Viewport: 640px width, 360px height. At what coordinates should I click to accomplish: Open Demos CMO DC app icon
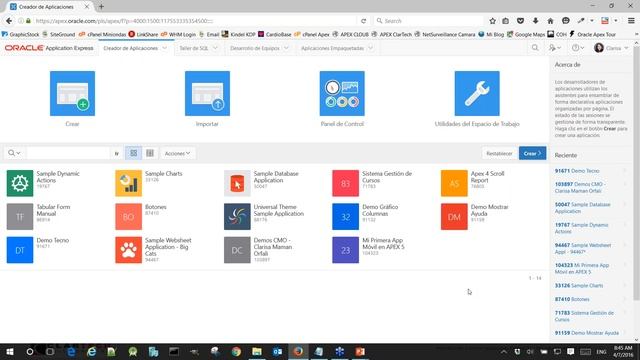(x=237, y=250)
